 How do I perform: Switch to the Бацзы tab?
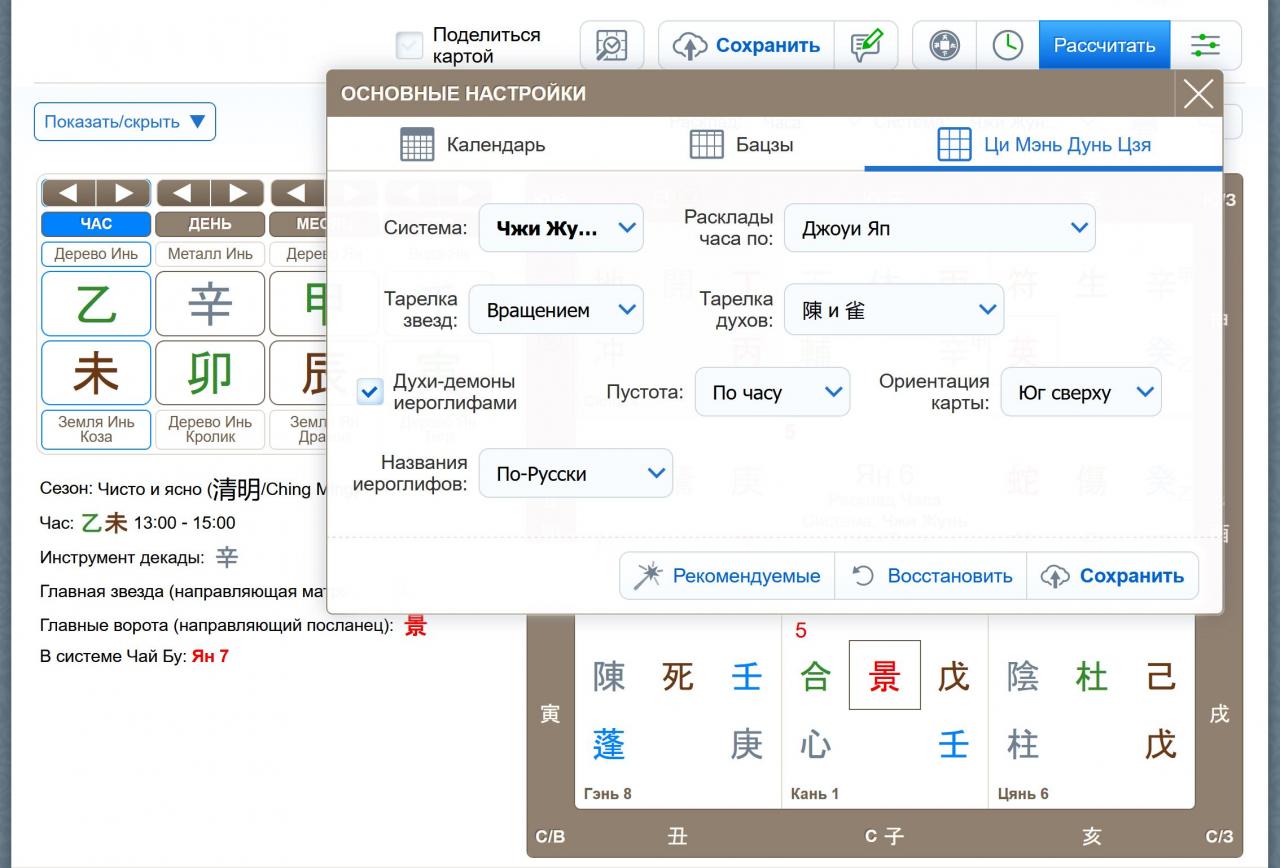(742, 145)
